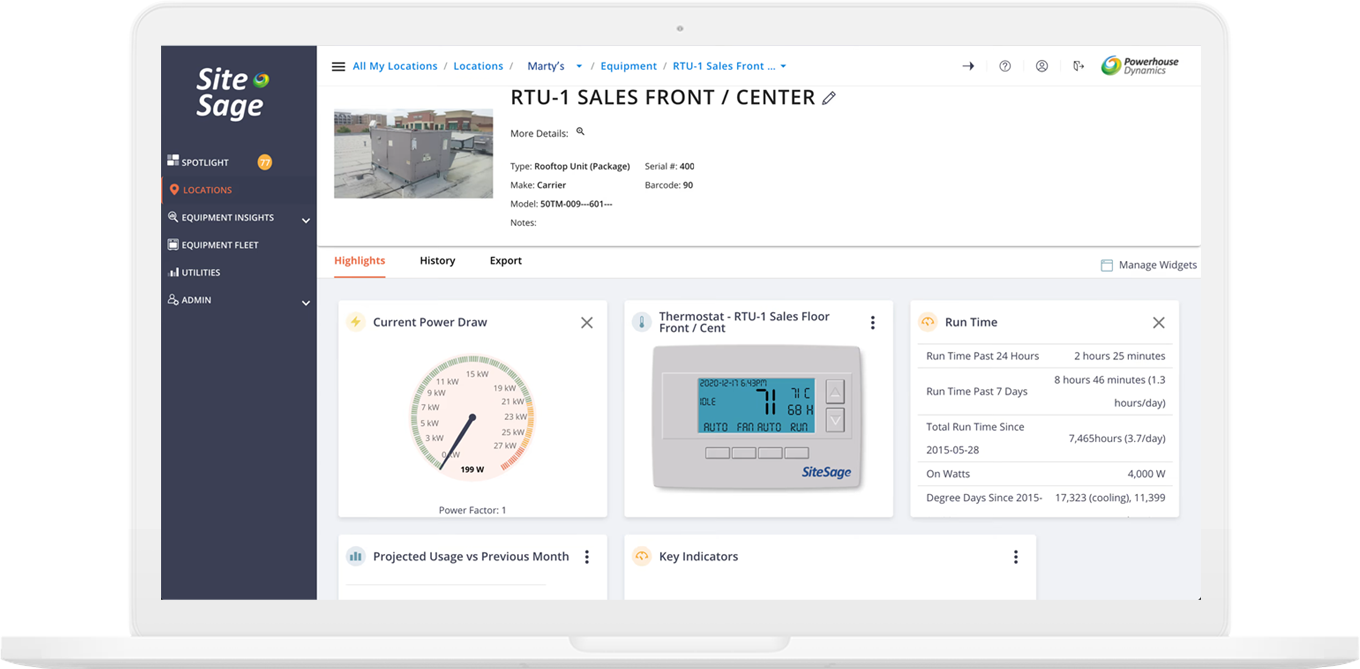The width and height of the screenshot is (1360, 669).
Task: Switch to the History tab
Action: (437, 261)
